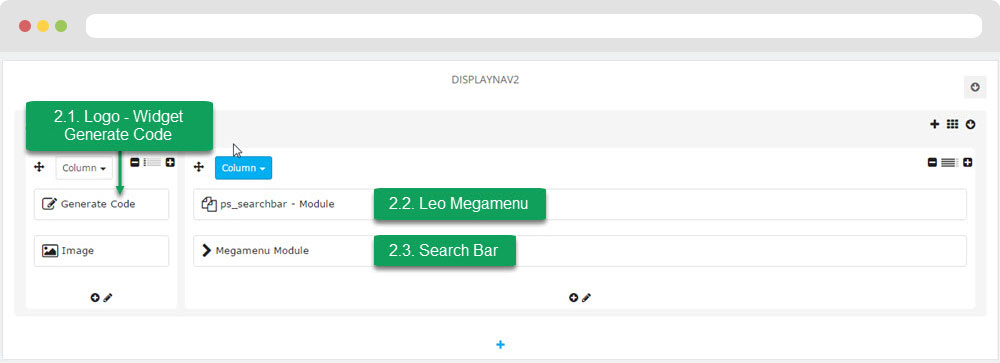The width and height of the screenshot is (1000, 363).
Task: Edit the left column with the pencil icon
Action: (x=108, y=297)
